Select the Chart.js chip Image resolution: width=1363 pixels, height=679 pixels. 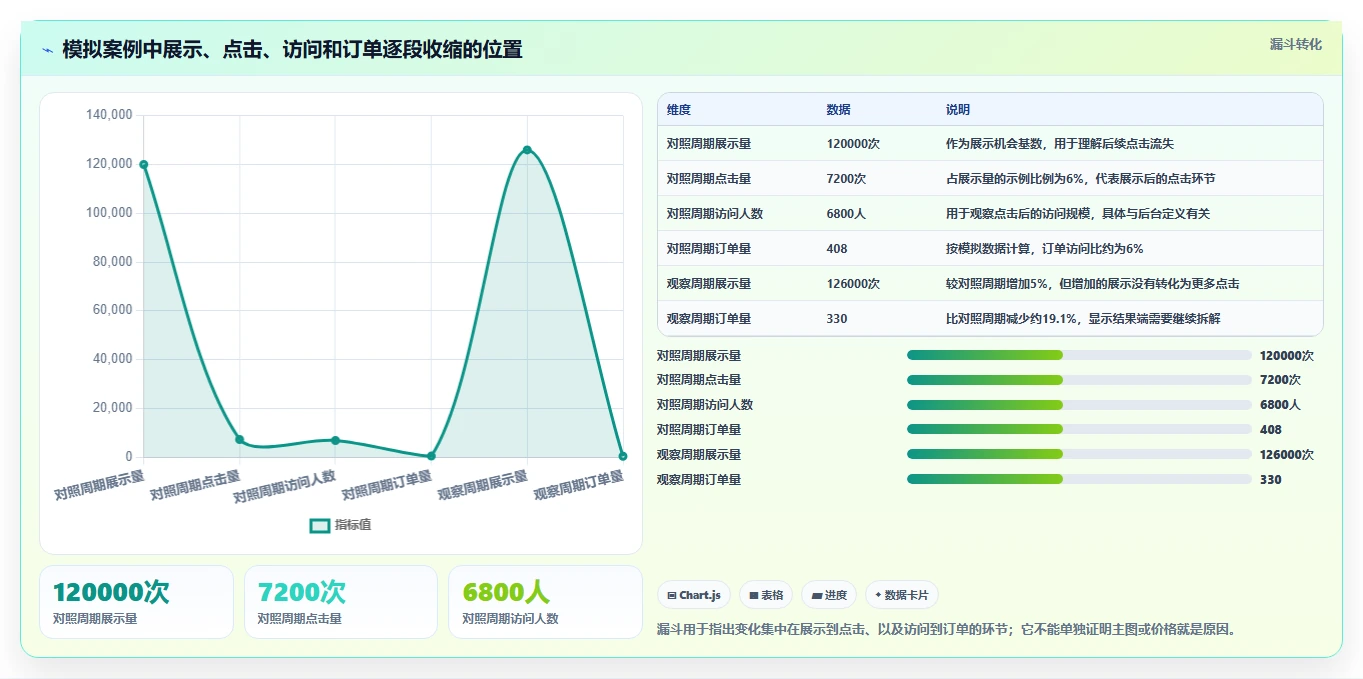point(694,595)
